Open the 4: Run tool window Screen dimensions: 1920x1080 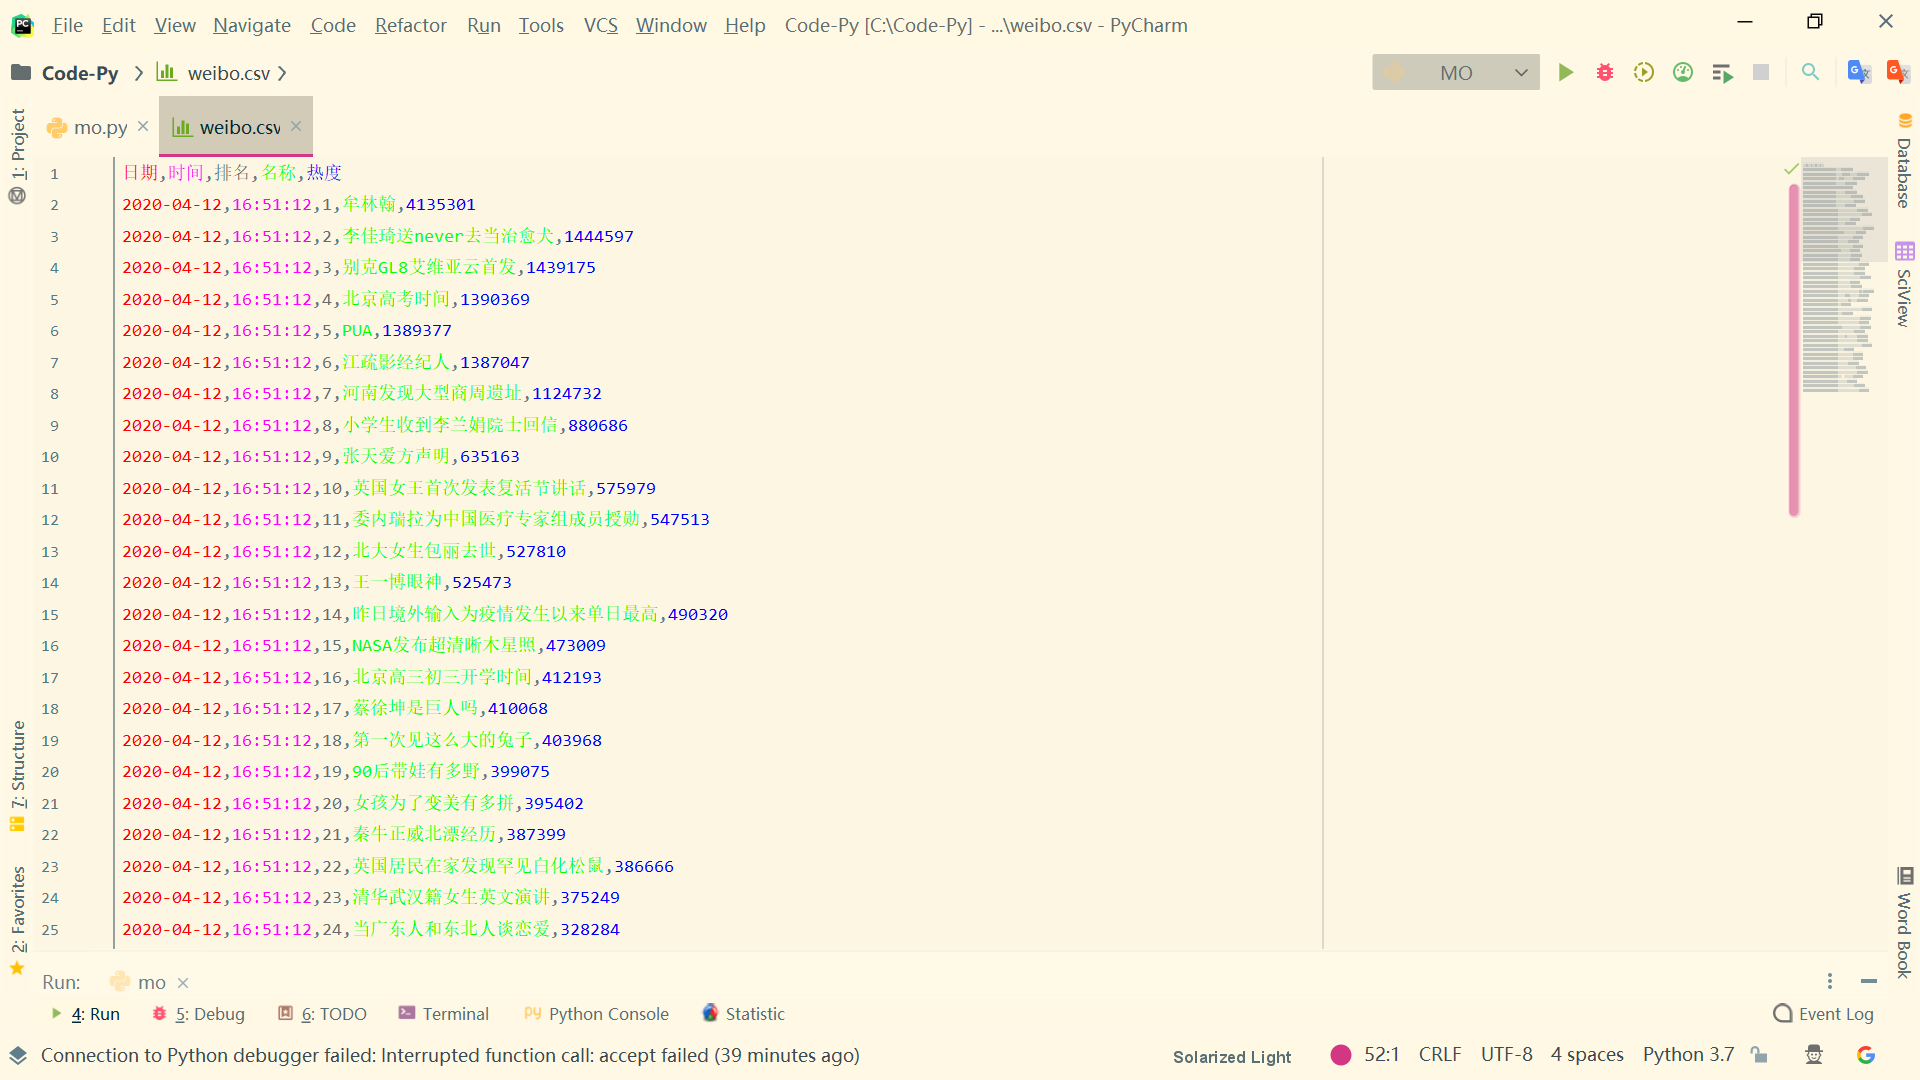coord(86,1014)
